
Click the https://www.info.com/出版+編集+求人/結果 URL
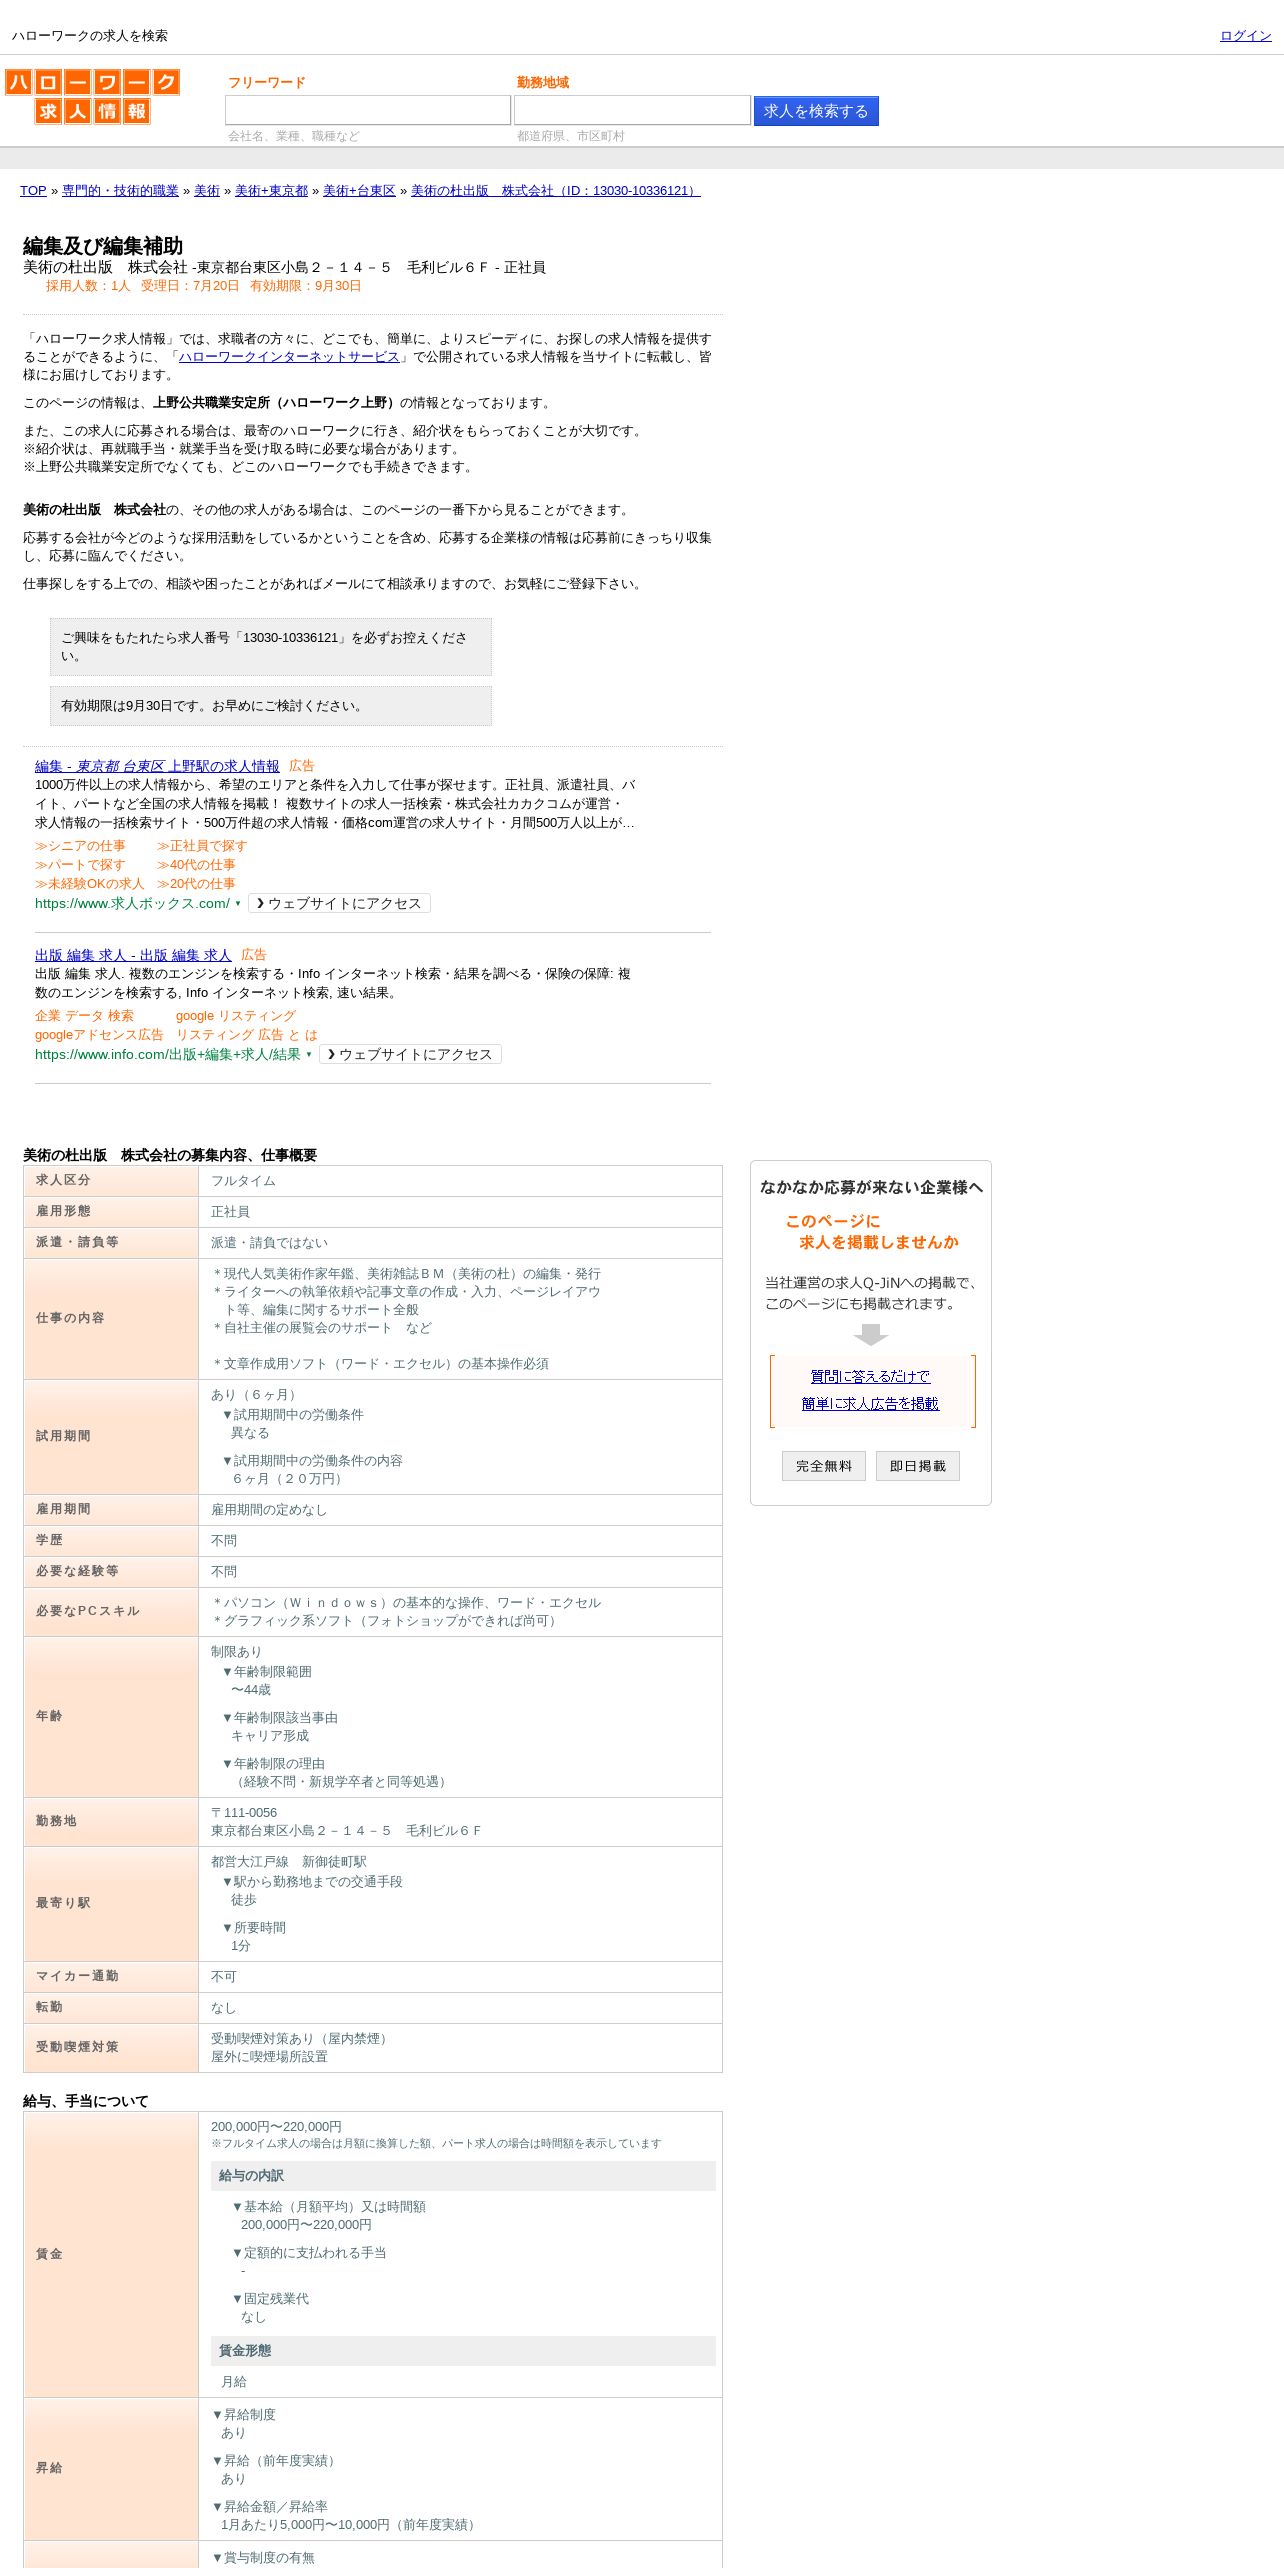168,1054
